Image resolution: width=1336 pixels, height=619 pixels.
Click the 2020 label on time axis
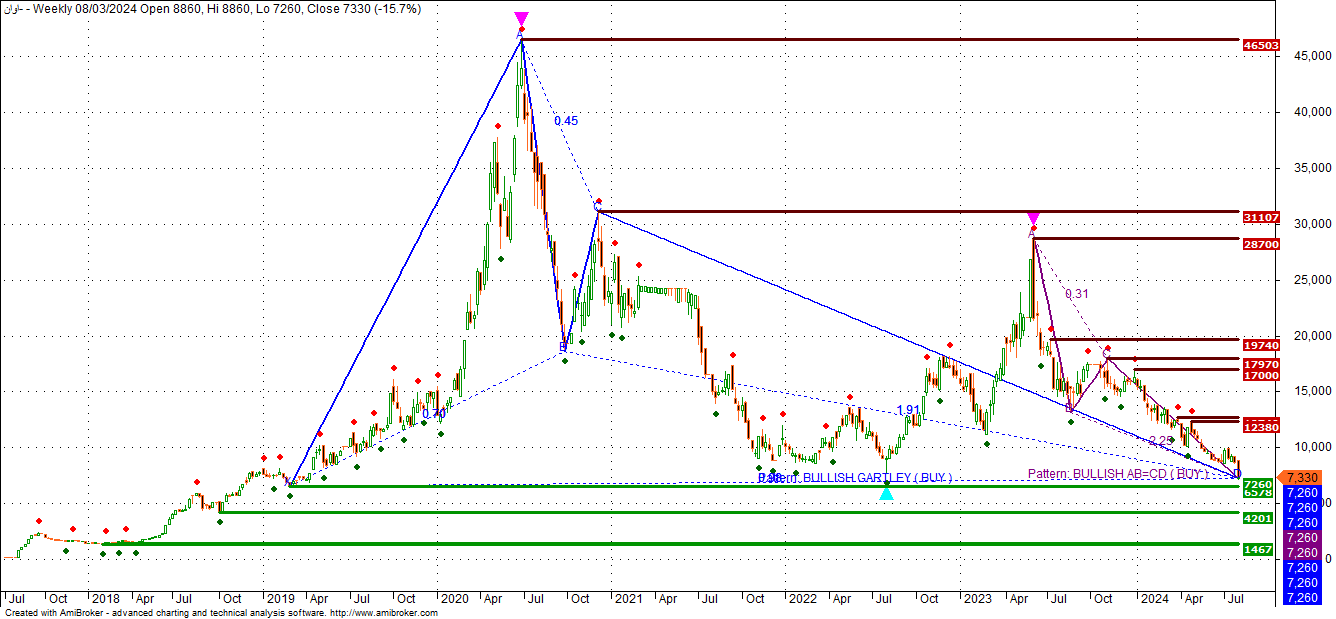point(454,599)
